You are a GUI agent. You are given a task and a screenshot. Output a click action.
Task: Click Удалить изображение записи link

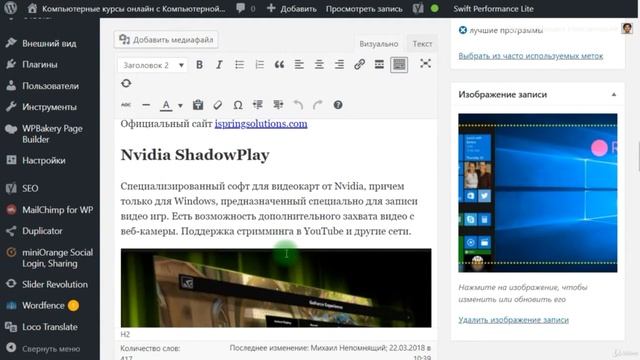pyautogui.click(x=513, y=320)
